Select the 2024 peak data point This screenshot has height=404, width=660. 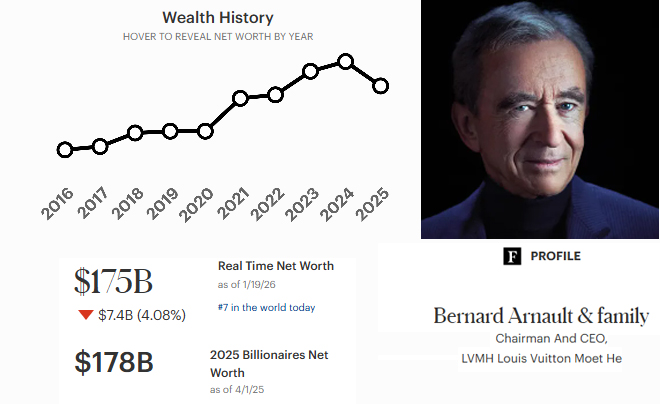click(345, 61)
